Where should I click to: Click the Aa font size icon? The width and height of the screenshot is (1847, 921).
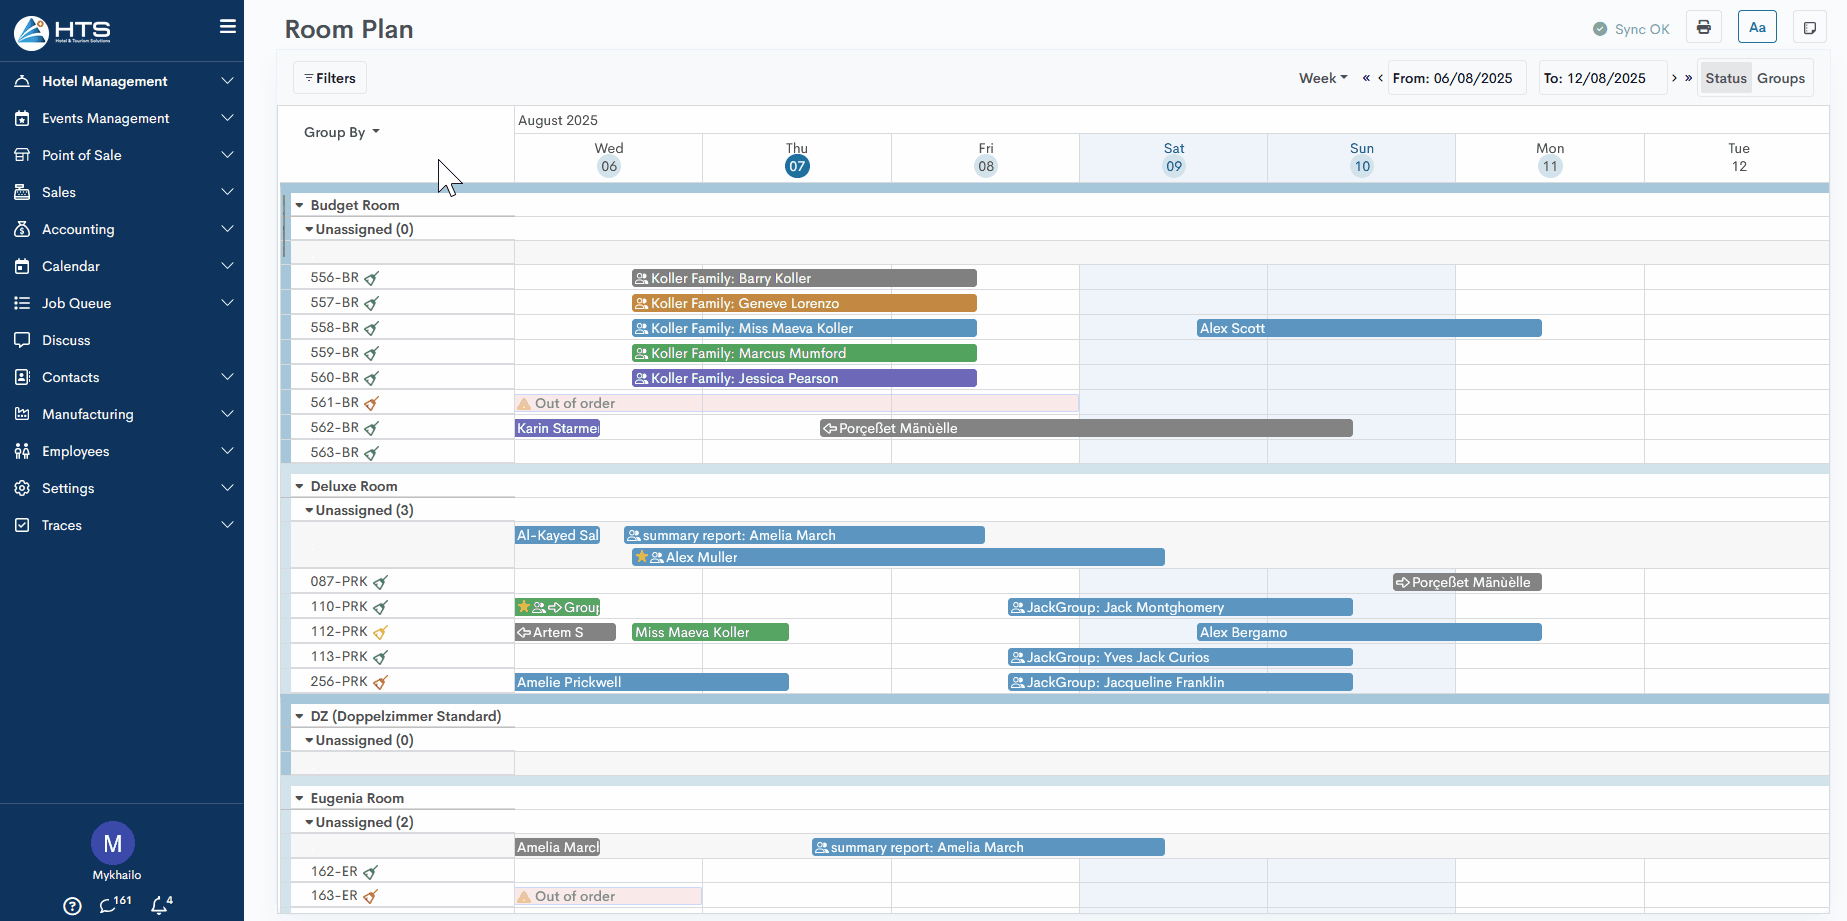click(x=1757, y=28)
